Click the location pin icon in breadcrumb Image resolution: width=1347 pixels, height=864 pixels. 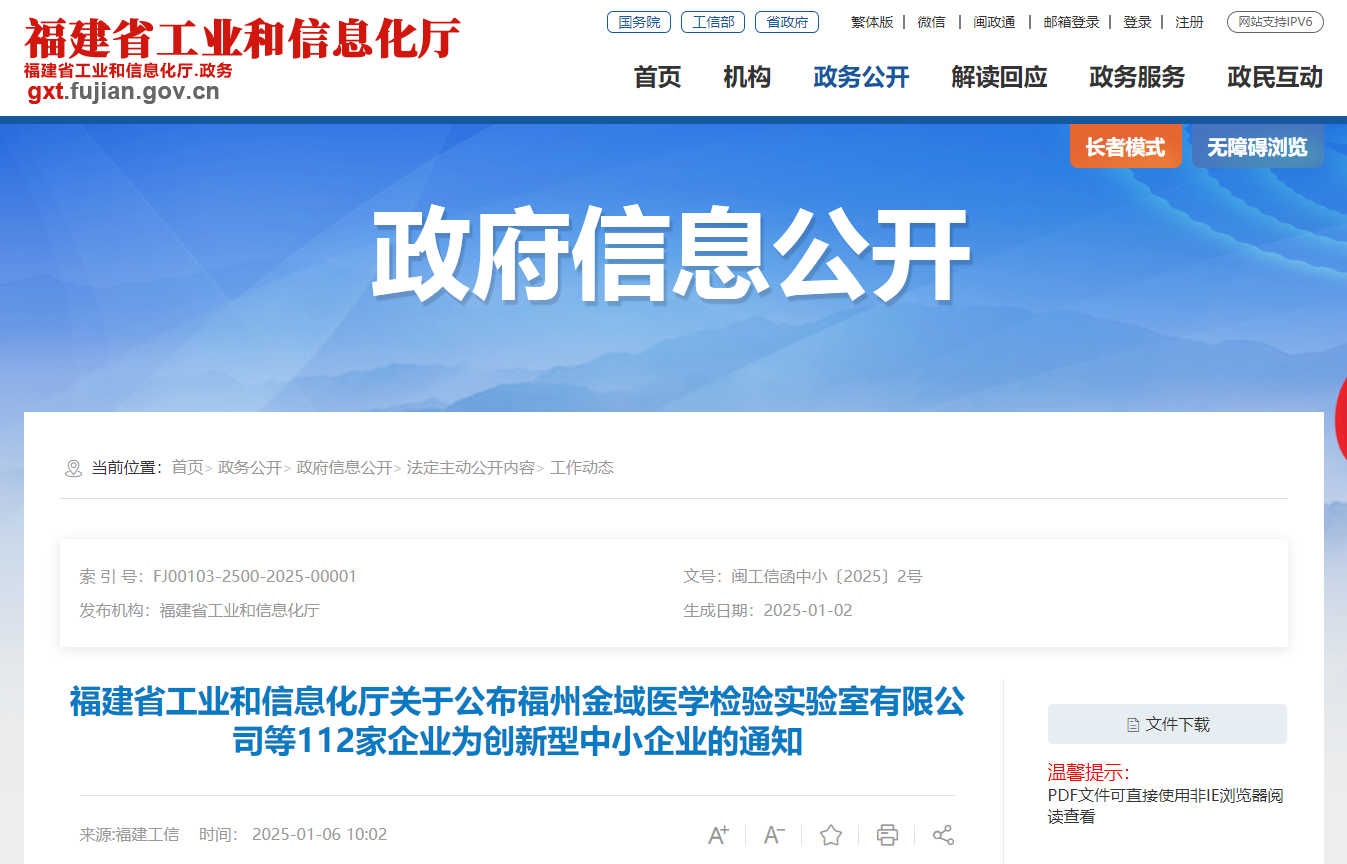pos(73,468)
